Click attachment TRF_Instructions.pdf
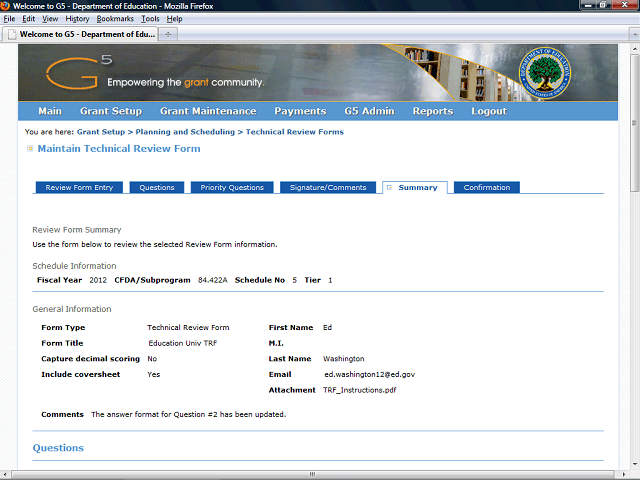The width and height of the screenshot is (640, 480). (x=360, y=390)
